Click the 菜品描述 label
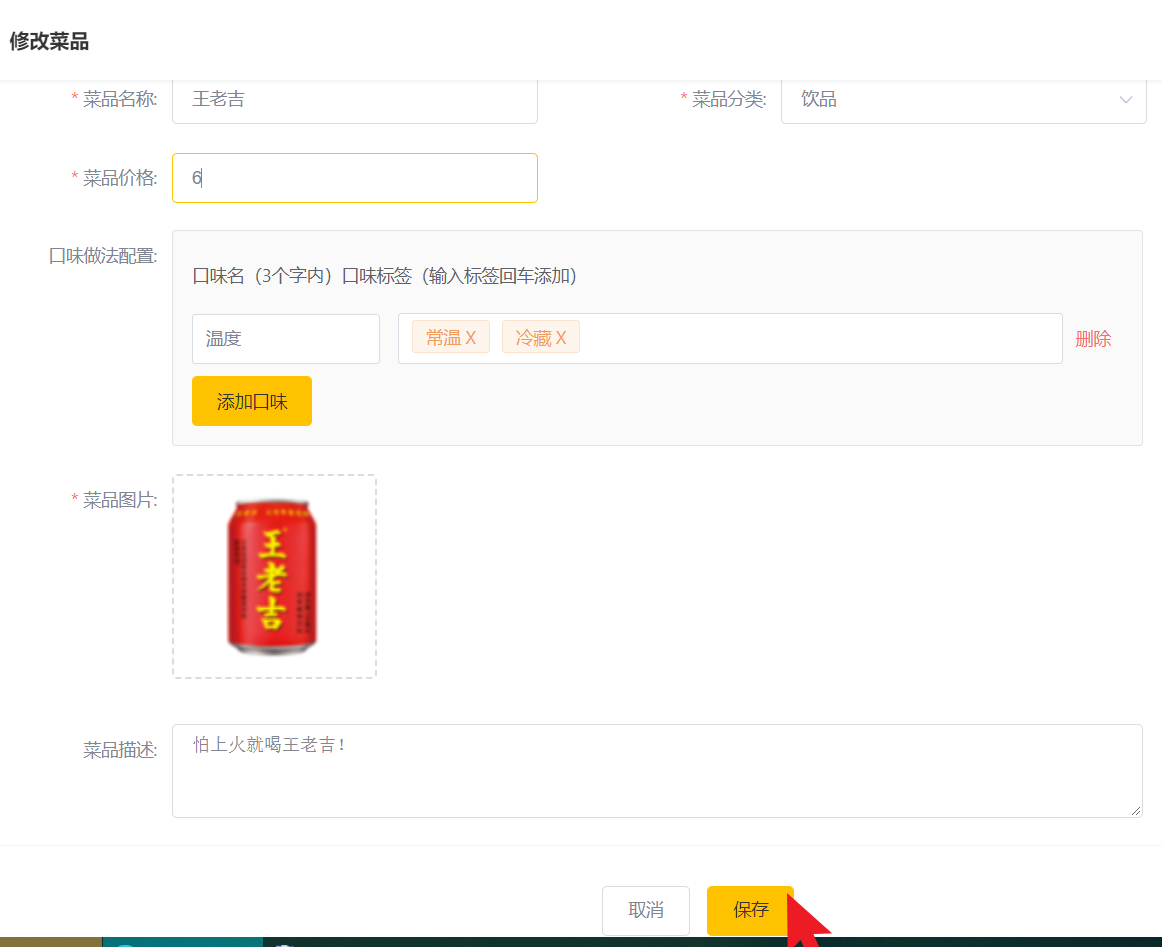 pyautogui.click(x=119, y=750)
